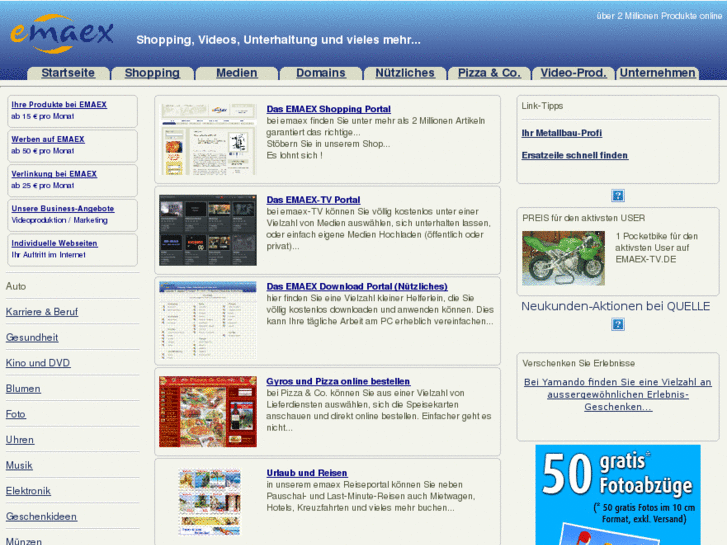Open the Gesundheit category
Screen dimensions: 727x545
click(x=32, y=337)
